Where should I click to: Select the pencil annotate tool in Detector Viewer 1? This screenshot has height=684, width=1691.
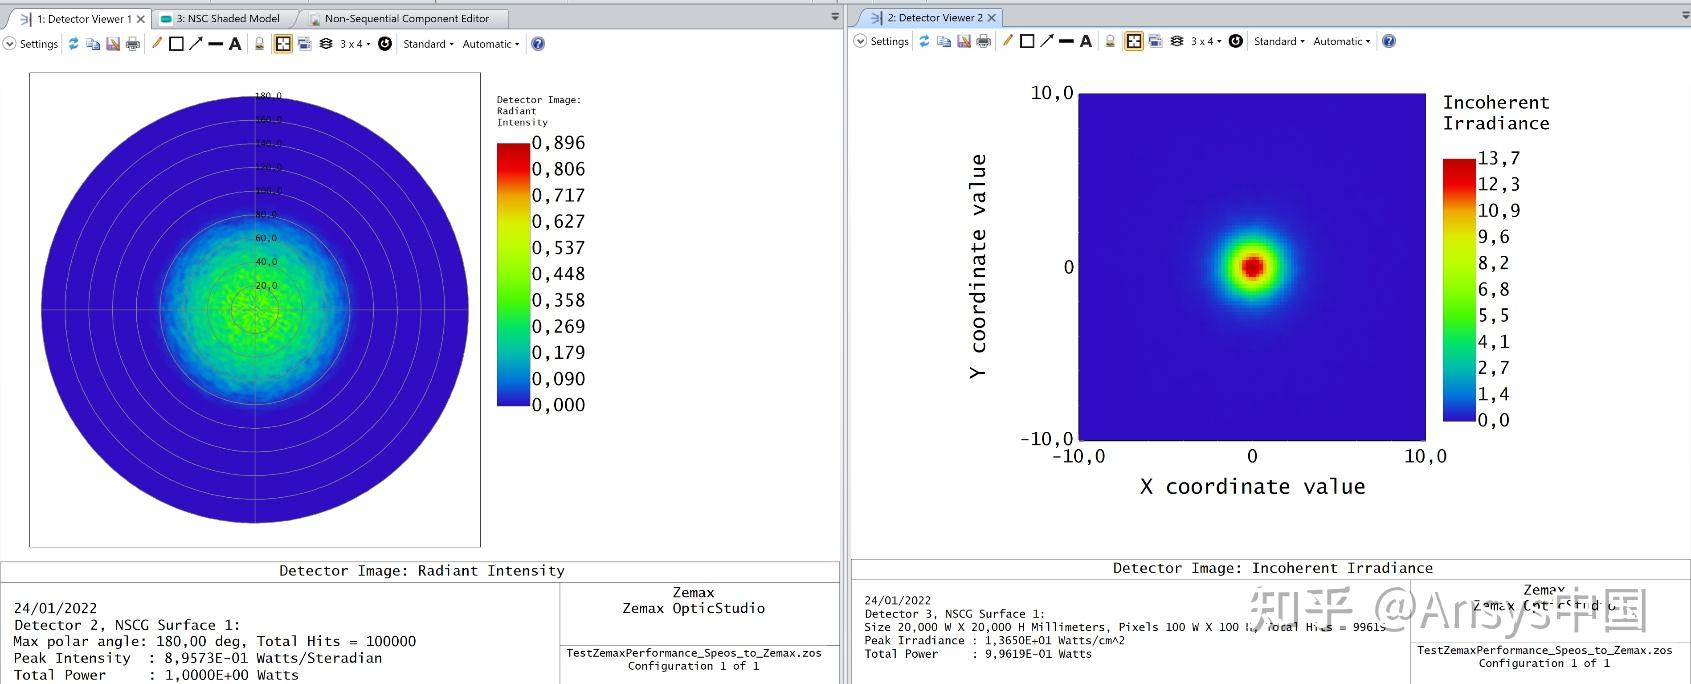tap(156, 44)
